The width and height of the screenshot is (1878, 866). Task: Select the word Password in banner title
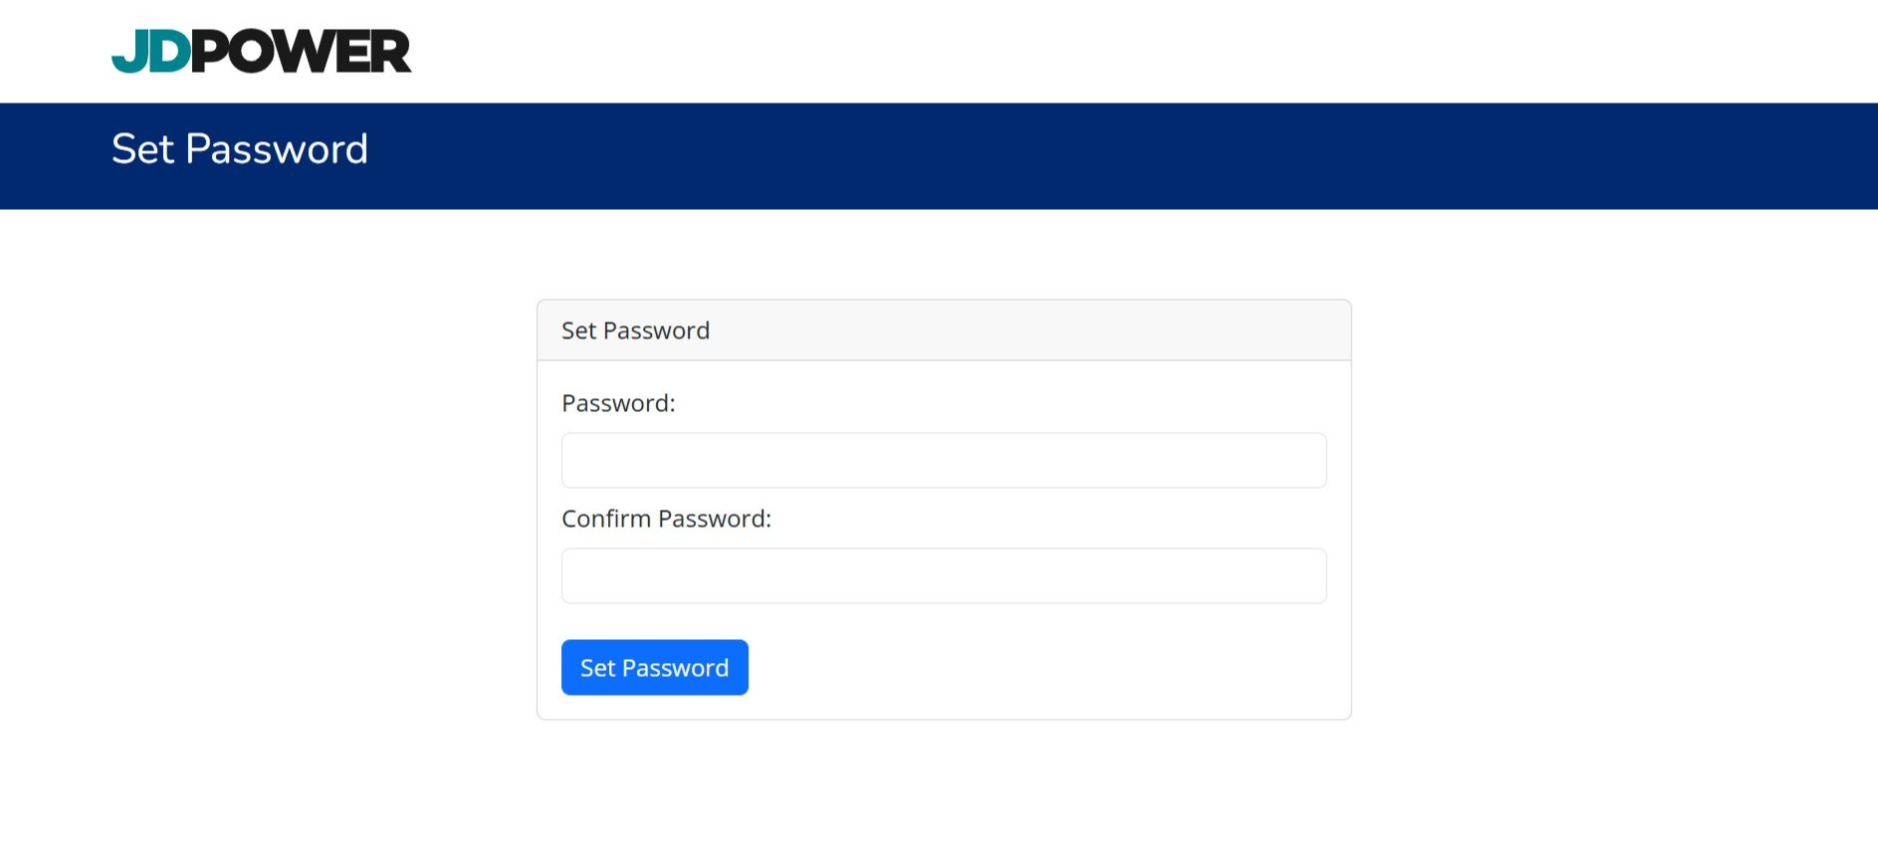coord(276,149)
